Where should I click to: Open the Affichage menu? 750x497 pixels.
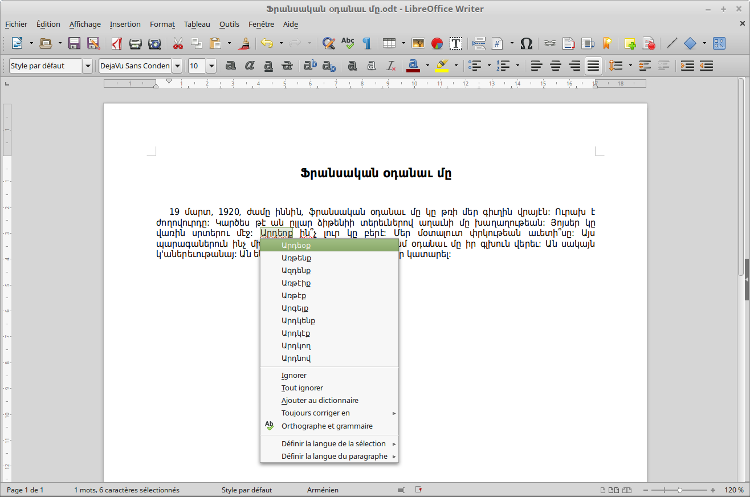[85, 24]
